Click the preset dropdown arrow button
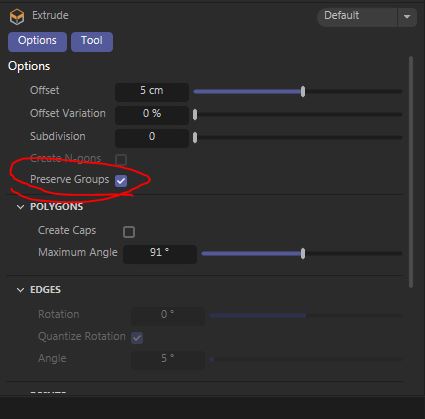 407,16
